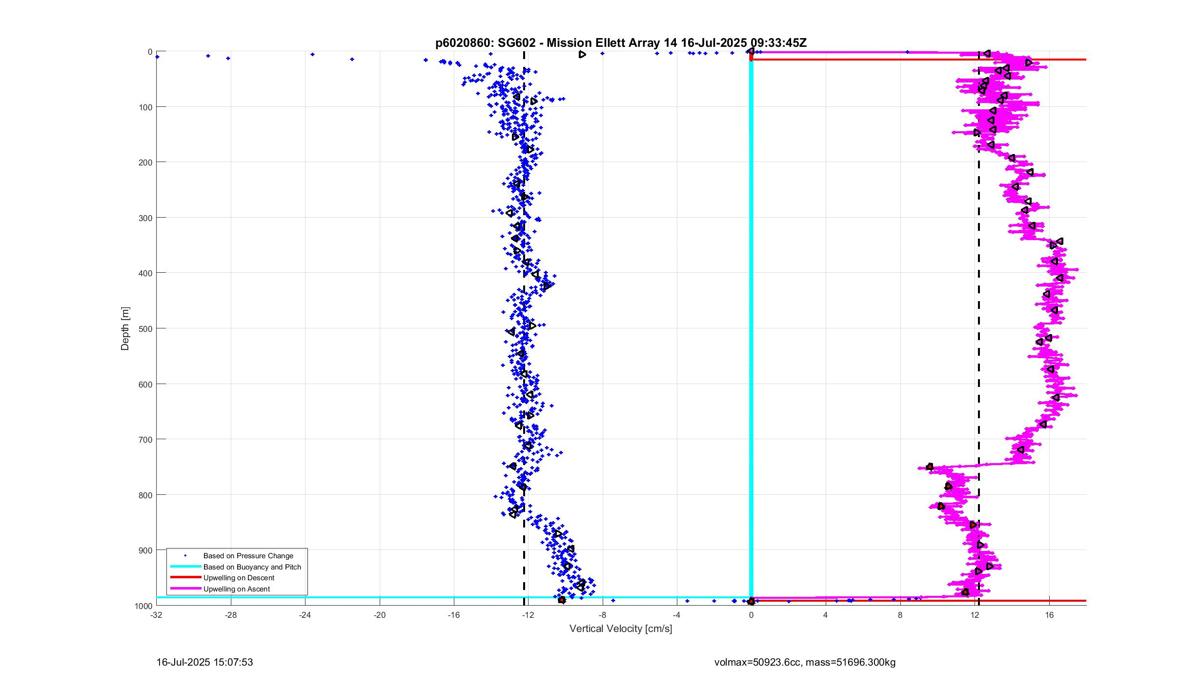The width and height of the screenshot is (1200, 681).
Task: Click legend entry "Based on Buoyancy and Pitch"
Action: [252, 567]
